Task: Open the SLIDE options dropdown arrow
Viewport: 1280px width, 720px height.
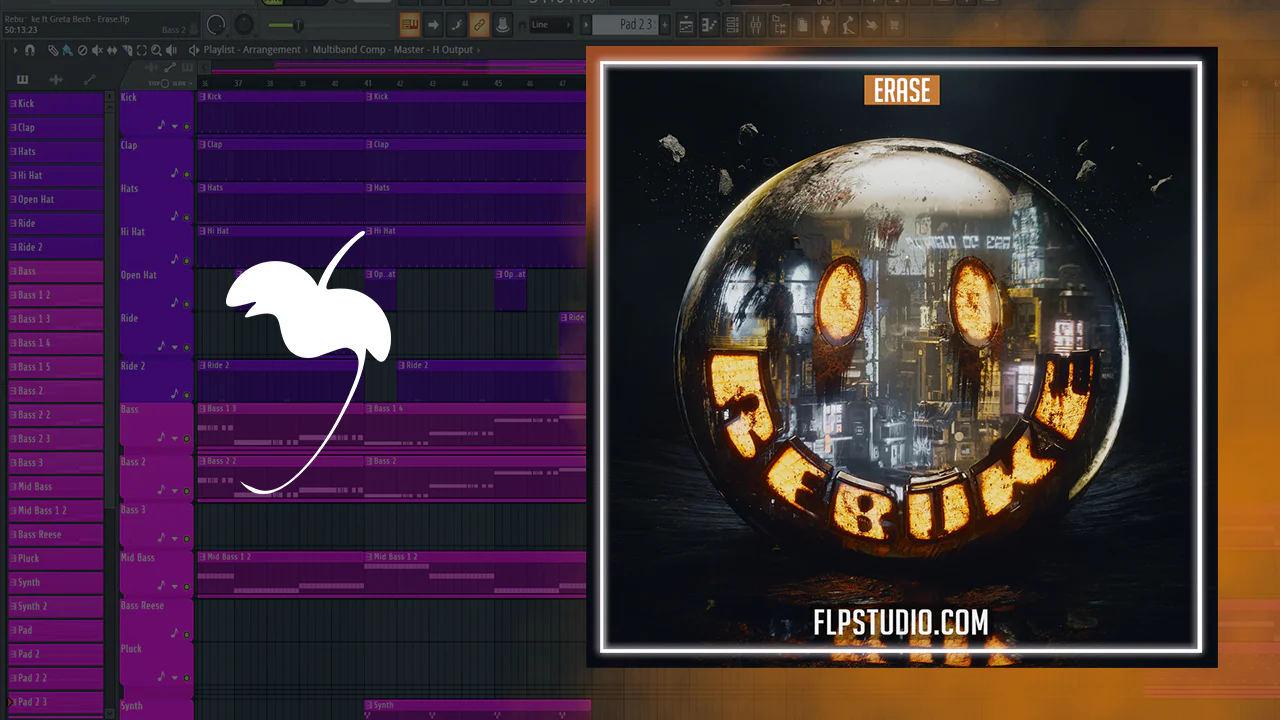Action: (190, 84)
